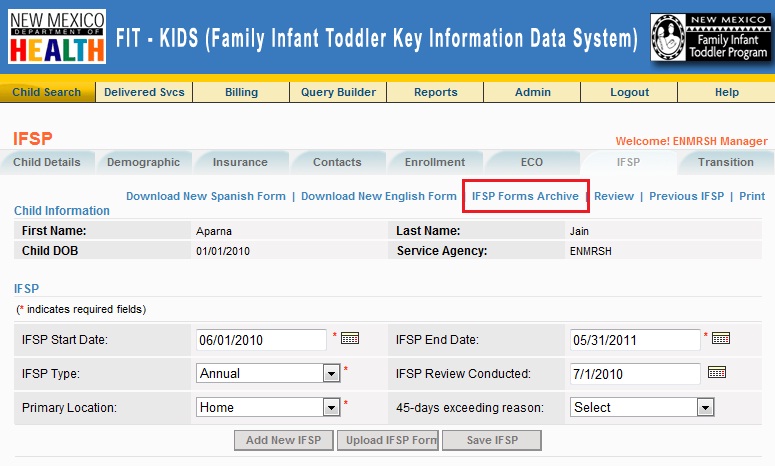The image size is (775, 468).
Task: Switch to the Demographic tab
Action: [143, 163]
